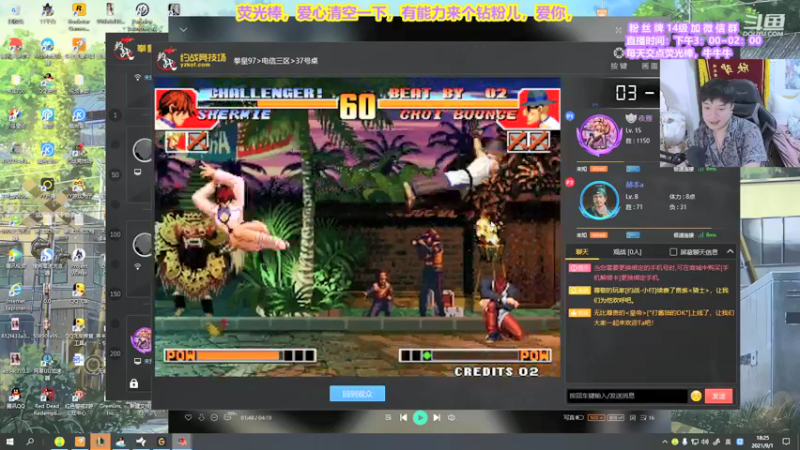Viewport: 800px width, 450px height.
Task: Click the monitor icon below first joystick circle
Action: click(138, 172)
